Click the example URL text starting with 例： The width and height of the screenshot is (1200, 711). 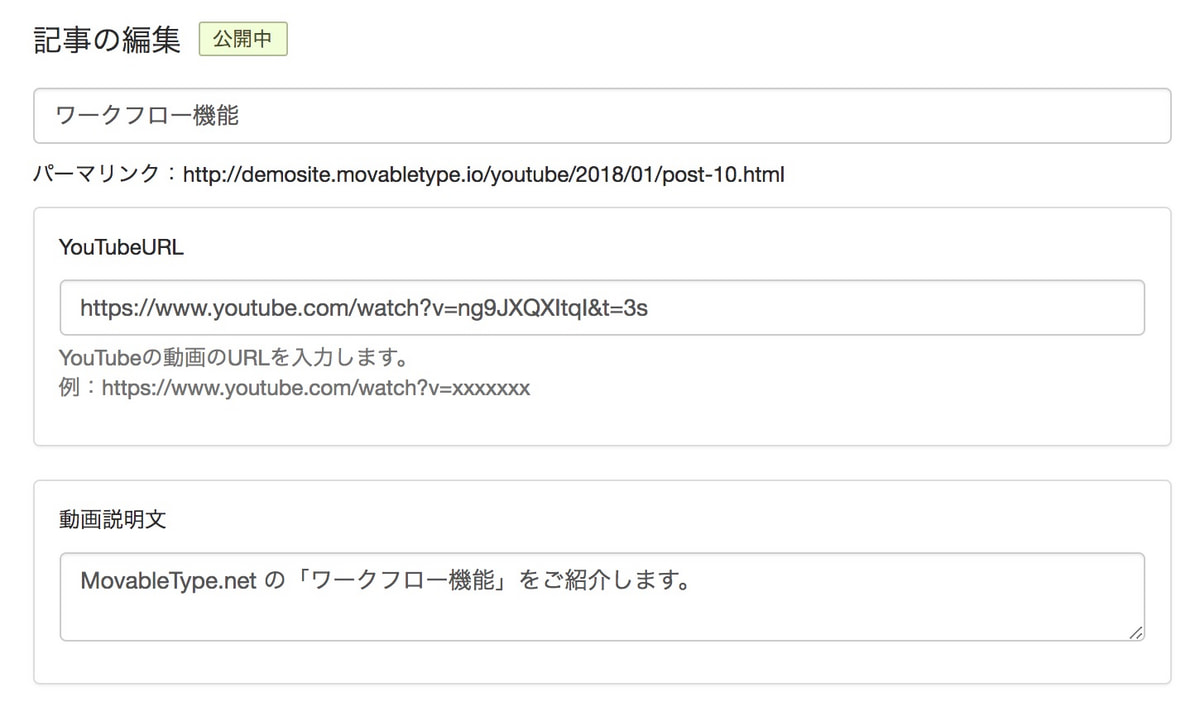pyautogui.click(x=295, y=388)
